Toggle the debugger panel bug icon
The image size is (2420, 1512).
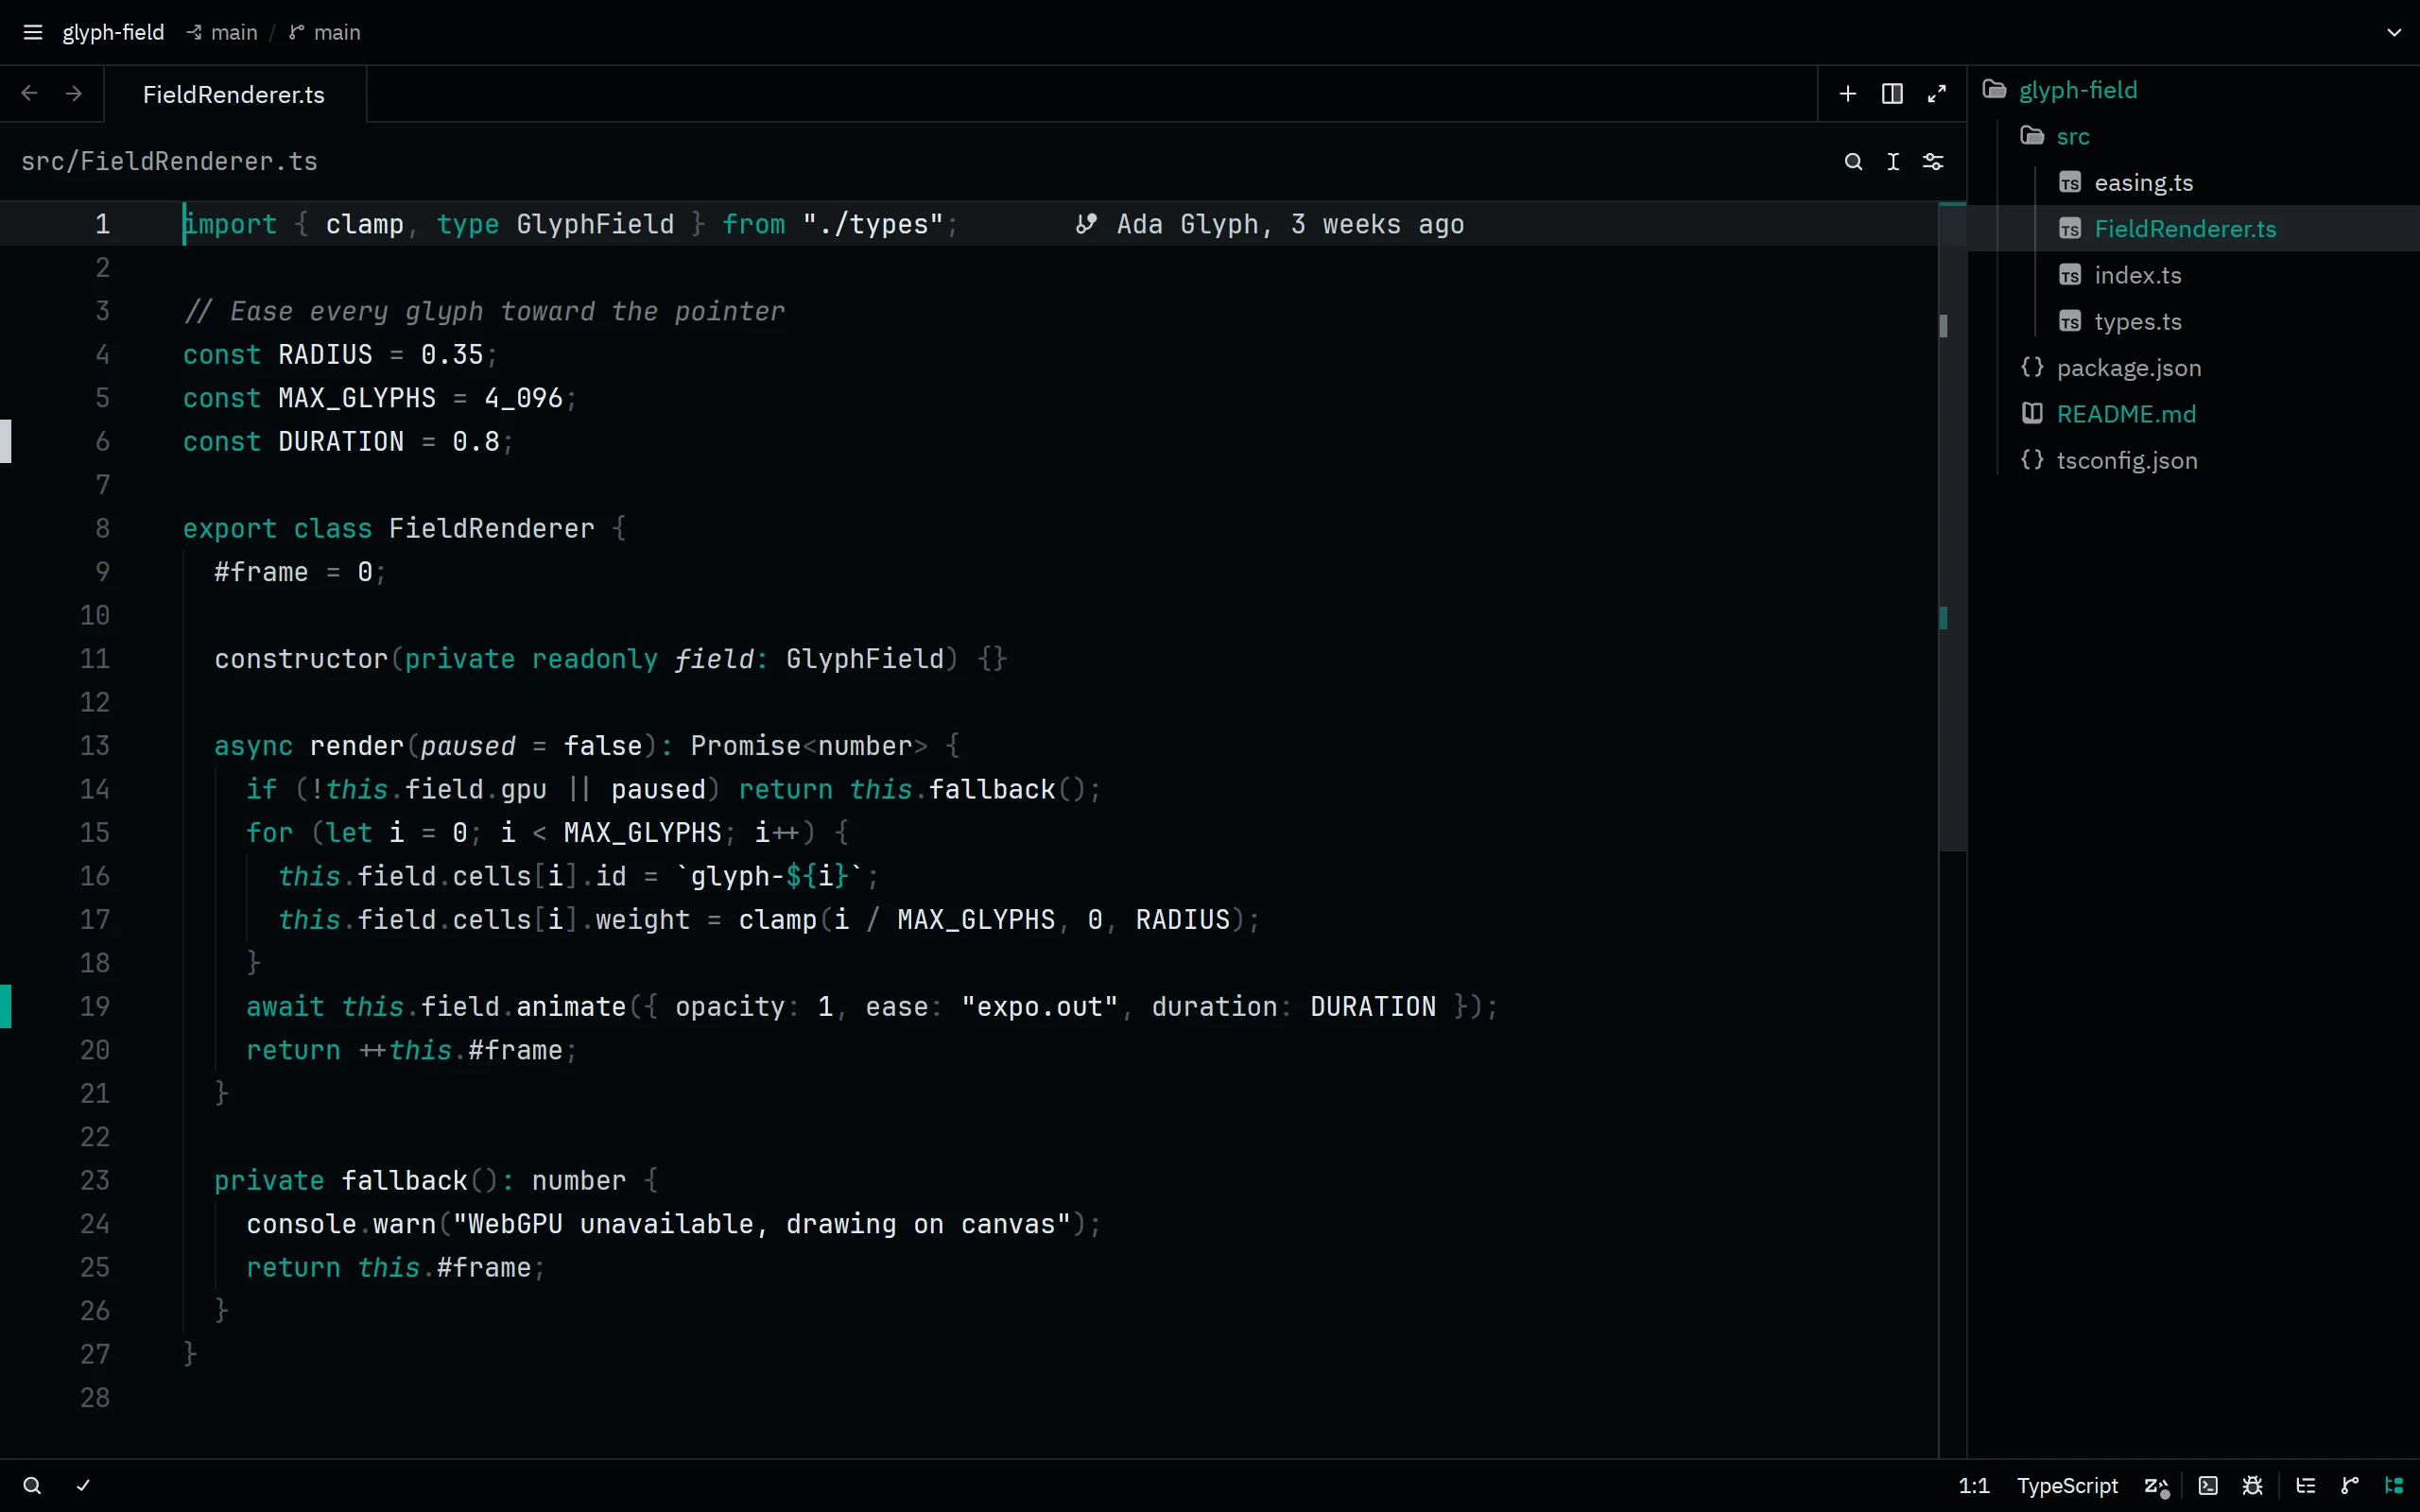click(x=2252, y=1485)
